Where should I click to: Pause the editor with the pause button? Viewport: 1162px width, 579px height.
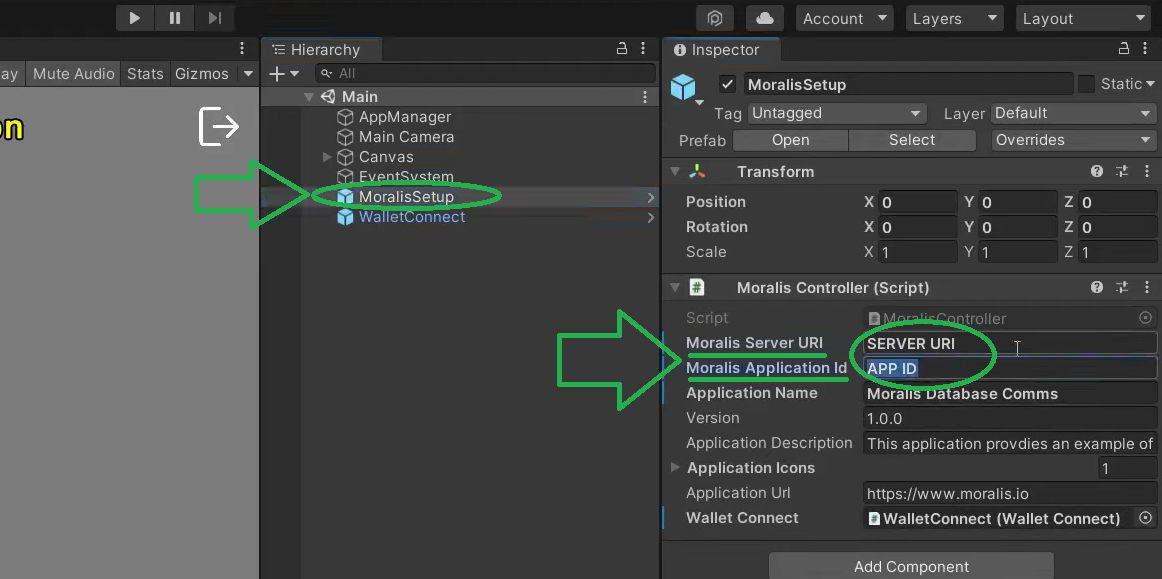tap(175, 18)
